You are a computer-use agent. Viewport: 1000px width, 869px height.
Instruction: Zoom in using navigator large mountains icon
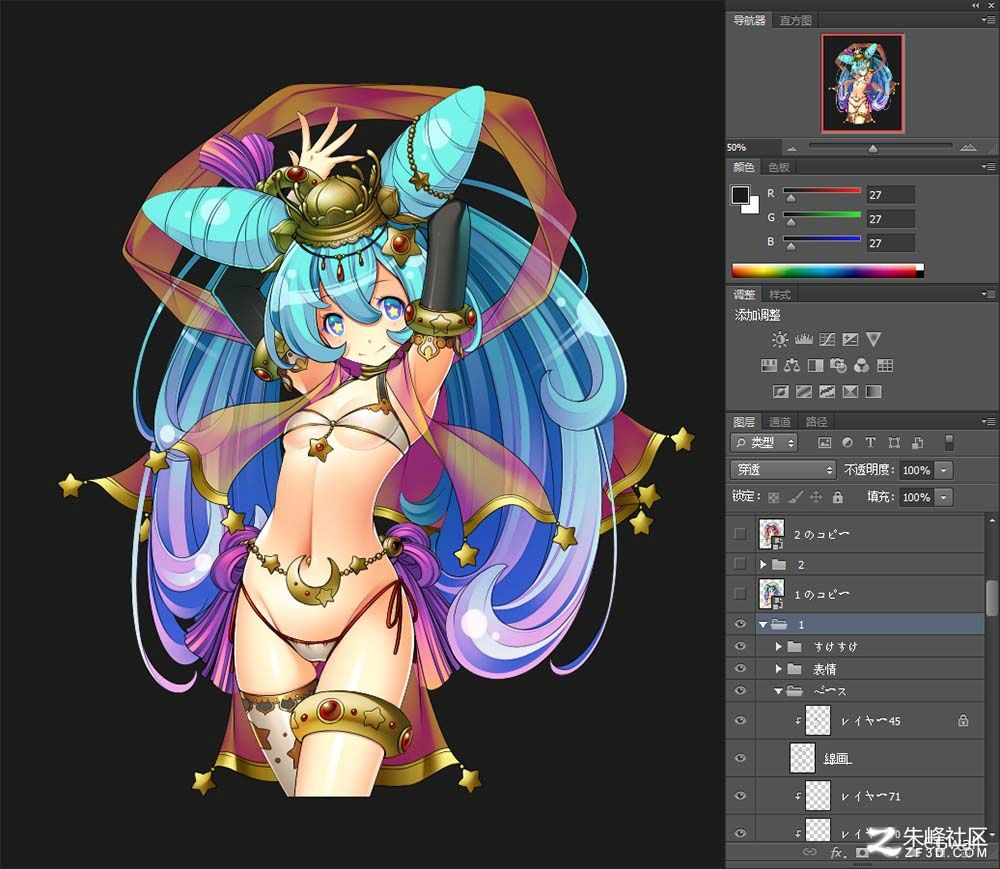(968, 147)
